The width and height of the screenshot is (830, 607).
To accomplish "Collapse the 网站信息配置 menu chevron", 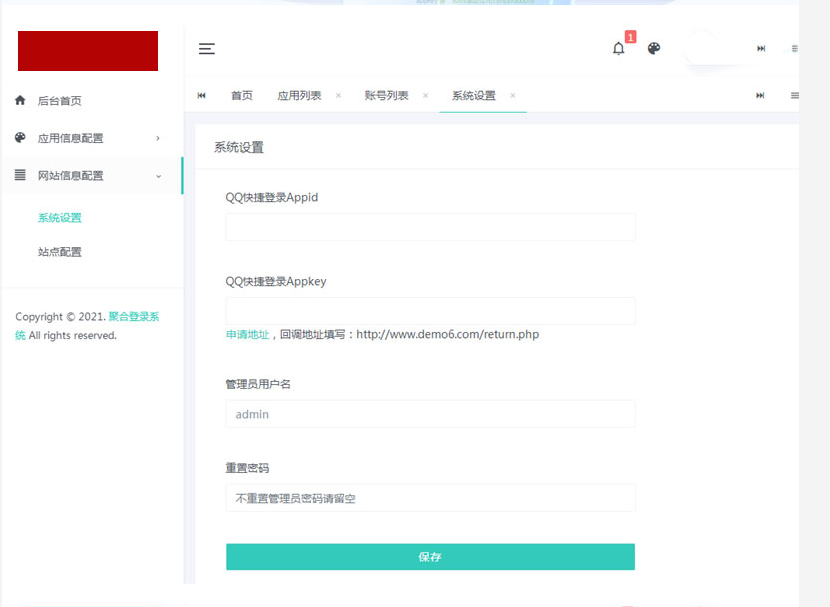I will [158, 176].
